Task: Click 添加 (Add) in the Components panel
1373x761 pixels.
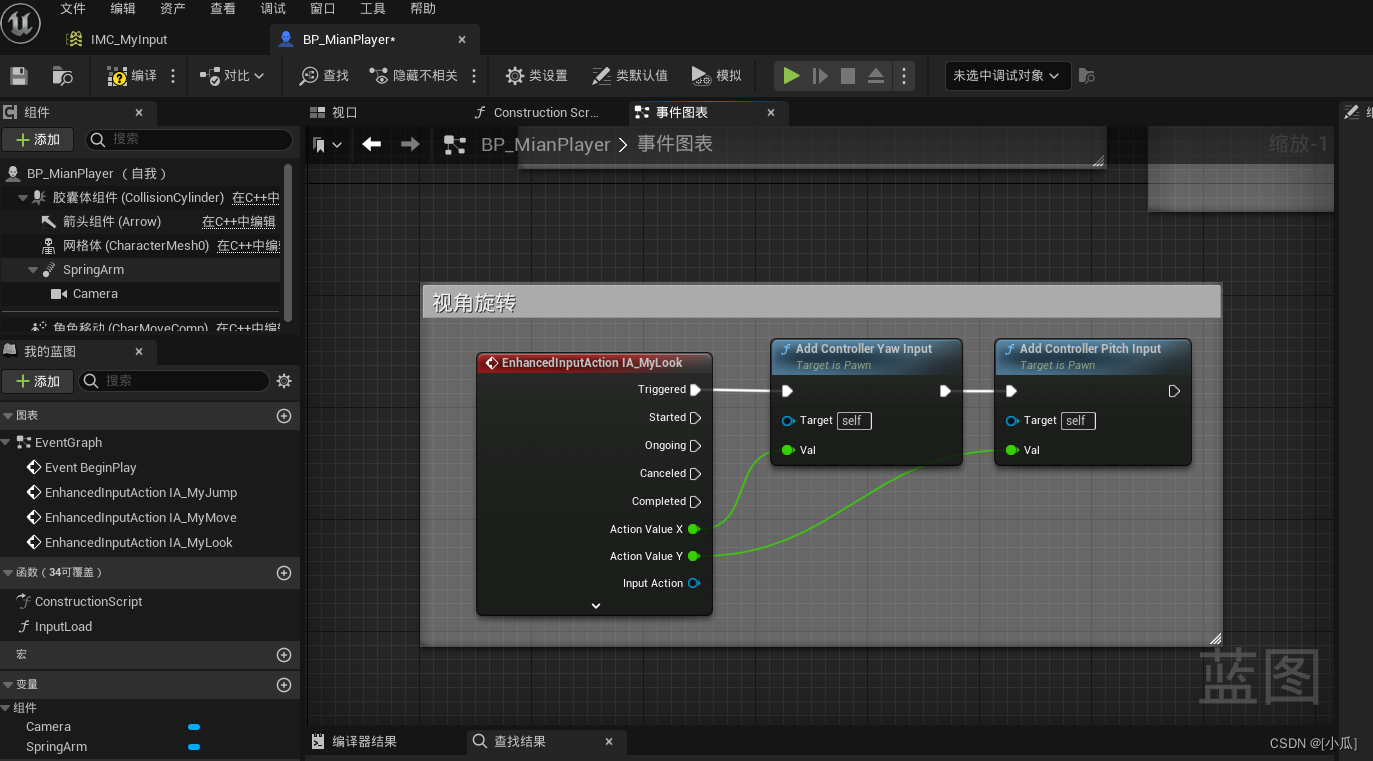Action: (39, 140)
